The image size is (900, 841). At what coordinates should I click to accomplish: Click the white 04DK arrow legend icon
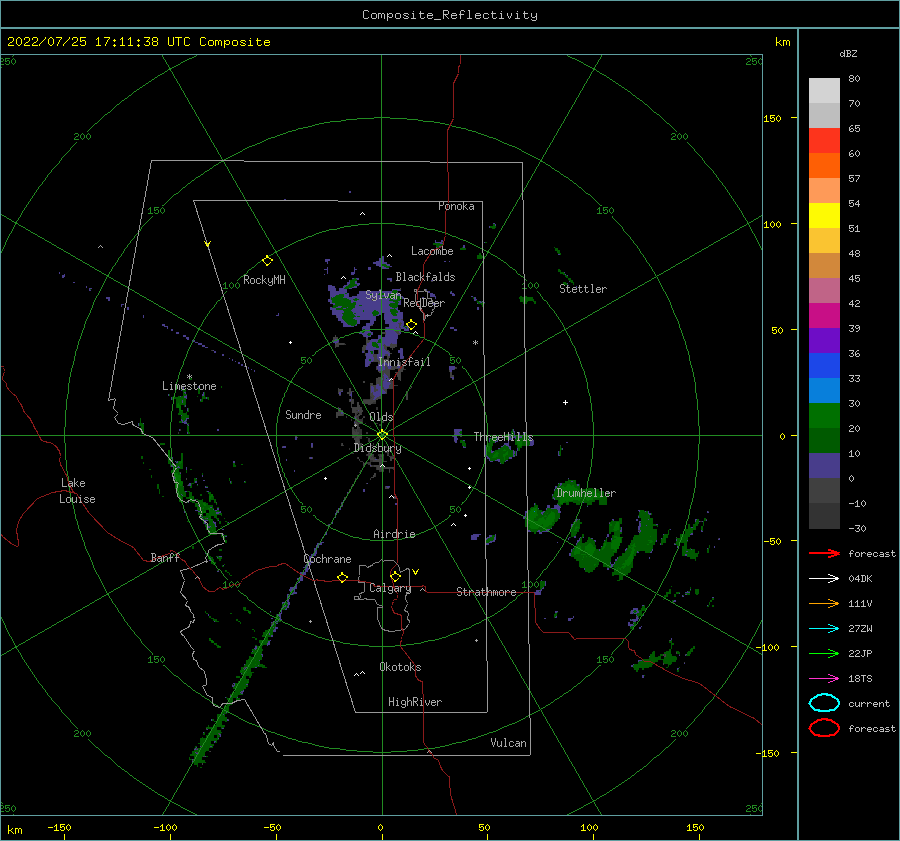tap(824, 579)
